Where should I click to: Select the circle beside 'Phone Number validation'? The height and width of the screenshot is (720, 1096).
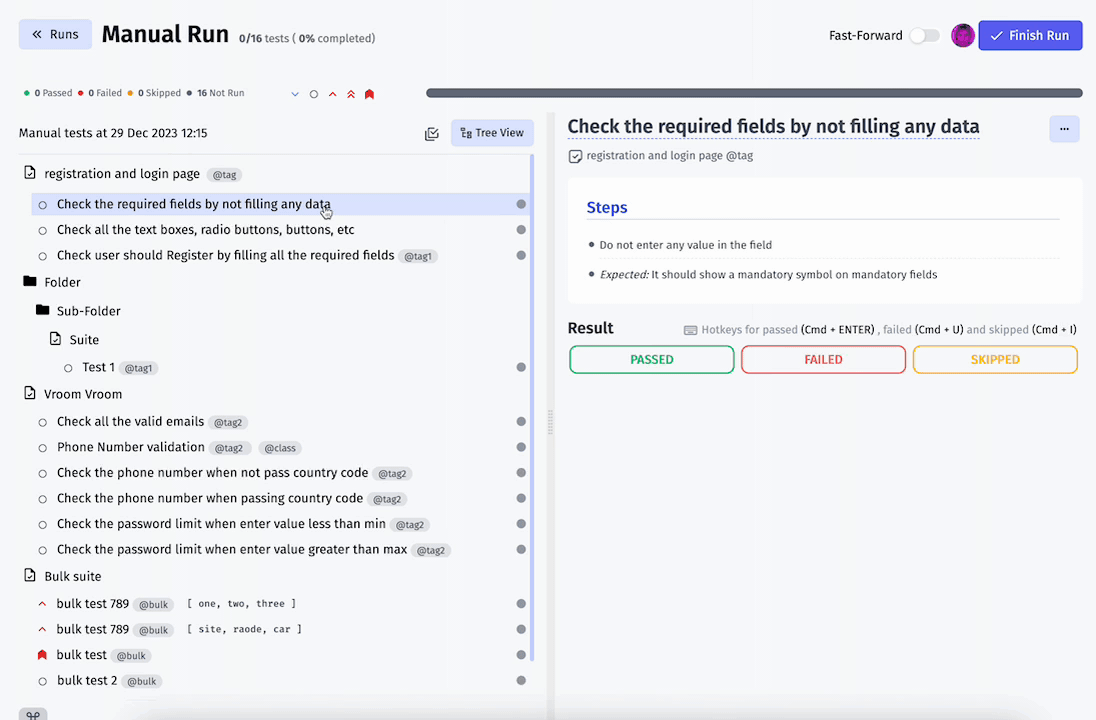(x=43, y=448)
